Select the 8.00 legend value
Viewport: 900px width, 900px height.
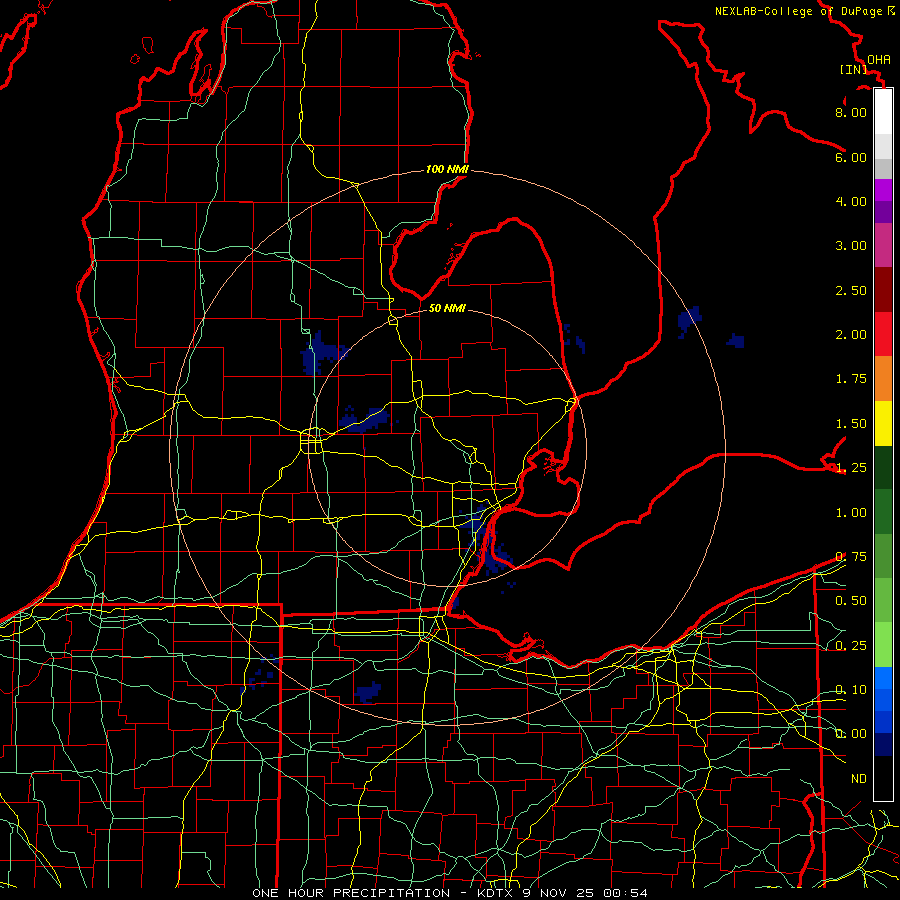click(851, 112)
